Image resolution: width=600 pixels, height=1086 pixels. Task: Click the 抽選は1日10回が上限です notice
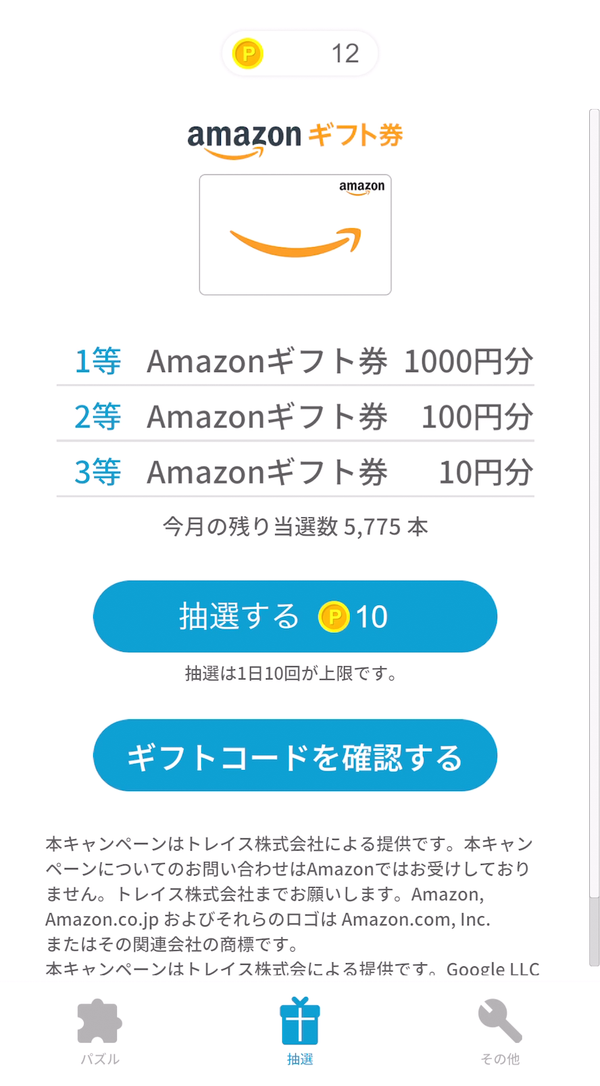(291, 673)
